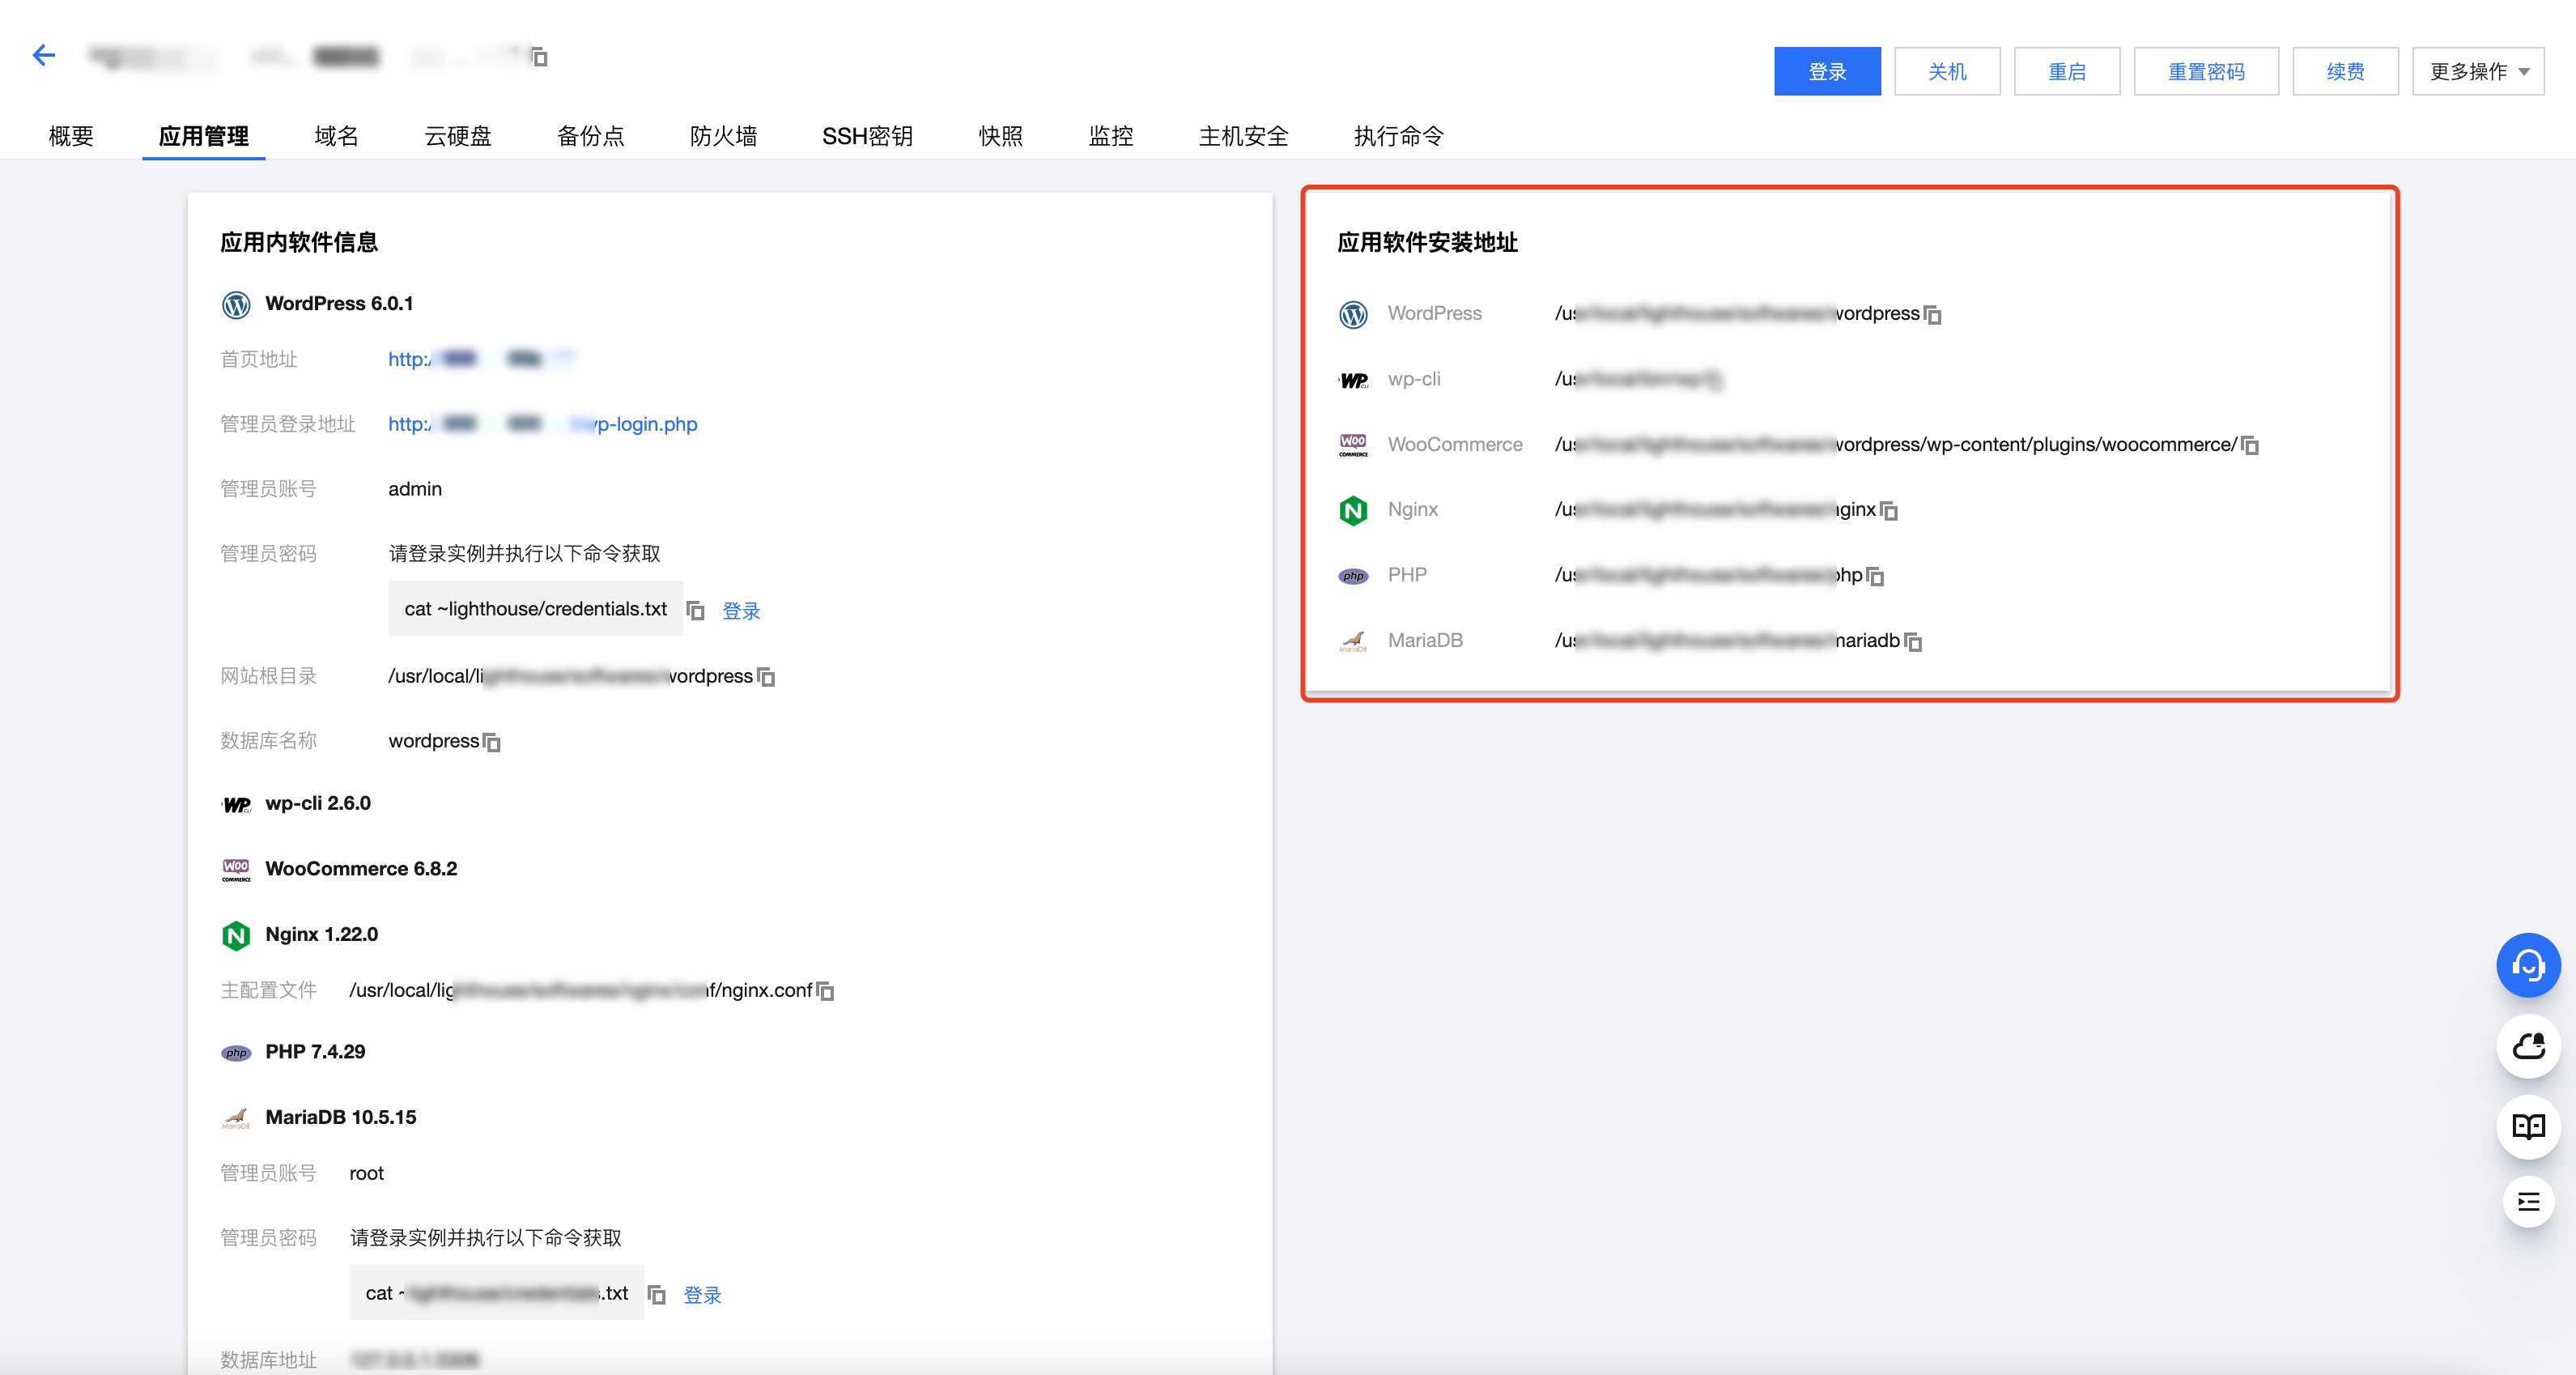
Task: Click the 重启 button
Action: point(2067,71)
